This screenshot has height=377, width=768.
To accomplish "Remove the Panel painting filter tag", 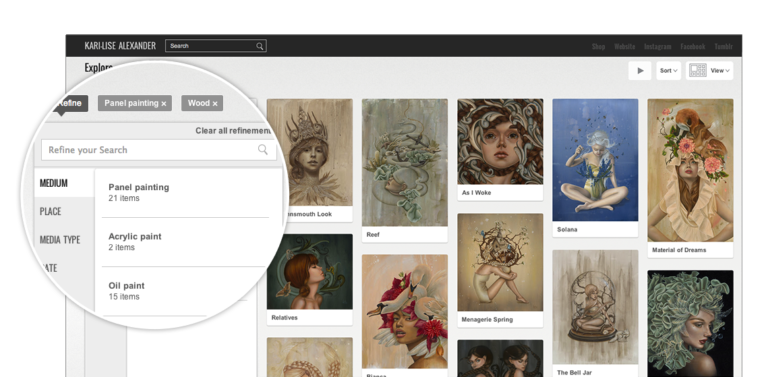I will pos(164,104).
